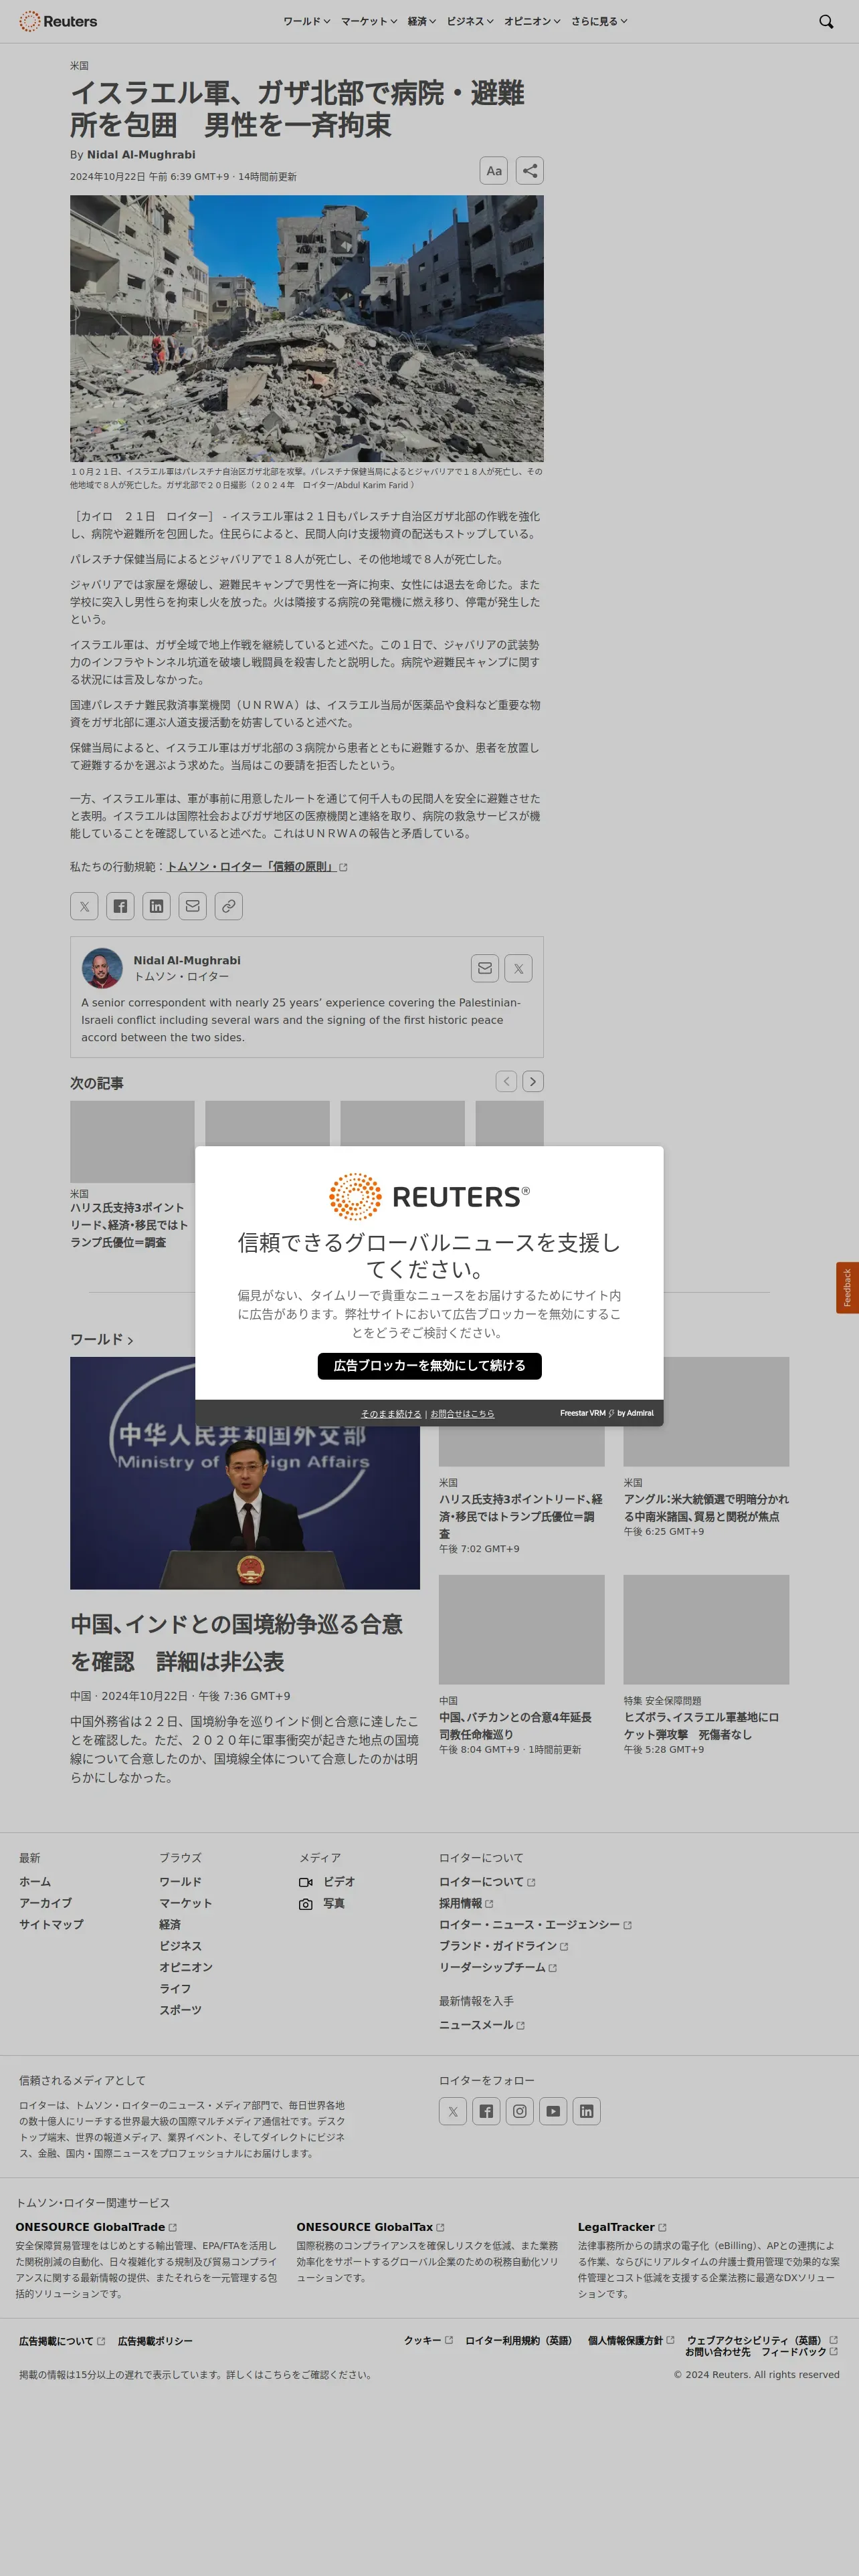Open 採用情報 footer link
This screenshot has height=2576, width=859.
466,1903
